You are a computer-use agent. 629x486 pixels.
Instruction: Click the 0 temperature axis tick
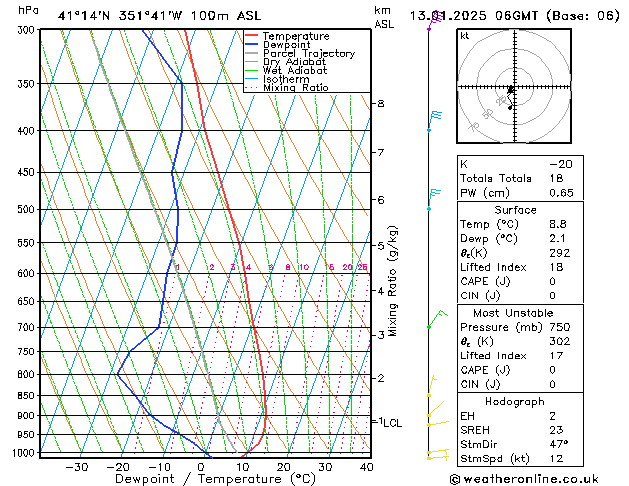click(201, 467)
